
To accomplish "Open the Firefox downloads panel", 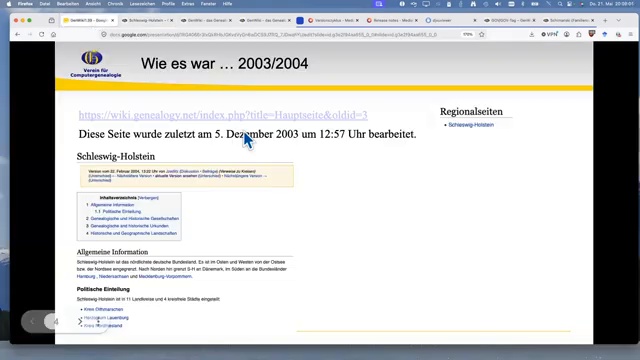I will click(531, 35).
